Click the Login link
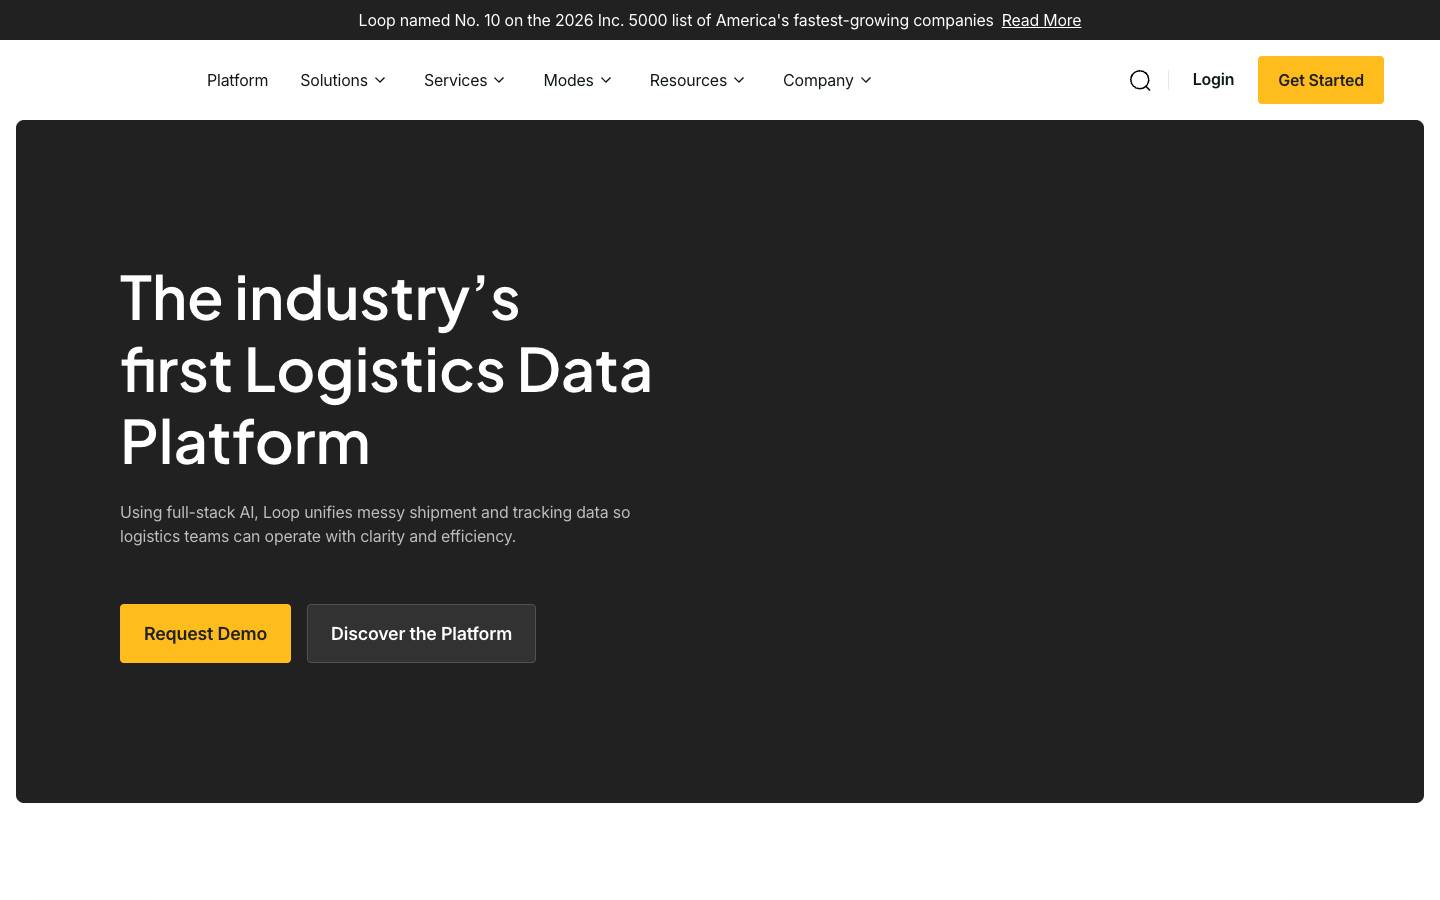1440x900 pixels. pyautogui.click(x=1213, y=79)
